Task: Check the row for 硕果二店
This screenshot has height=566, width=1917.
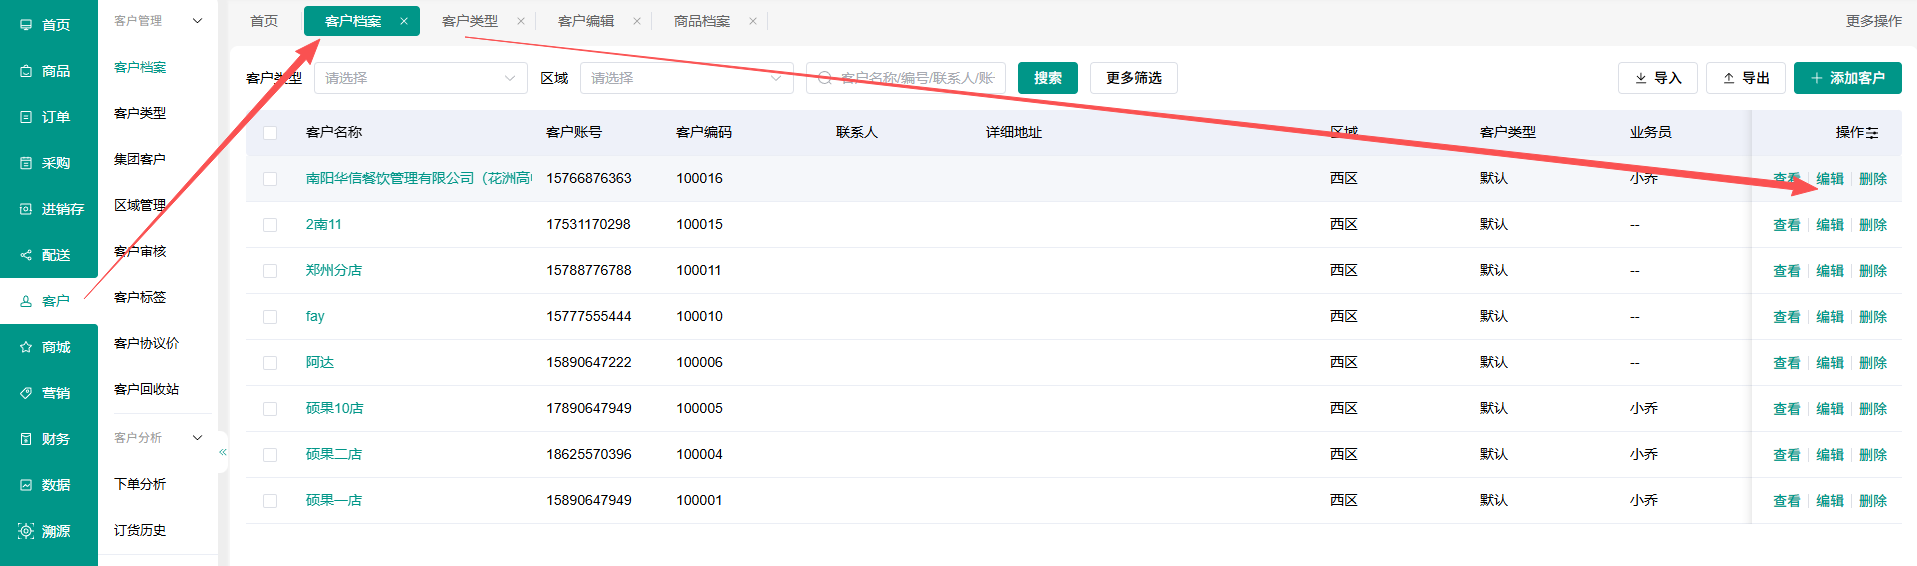Action: pos(270,455)
